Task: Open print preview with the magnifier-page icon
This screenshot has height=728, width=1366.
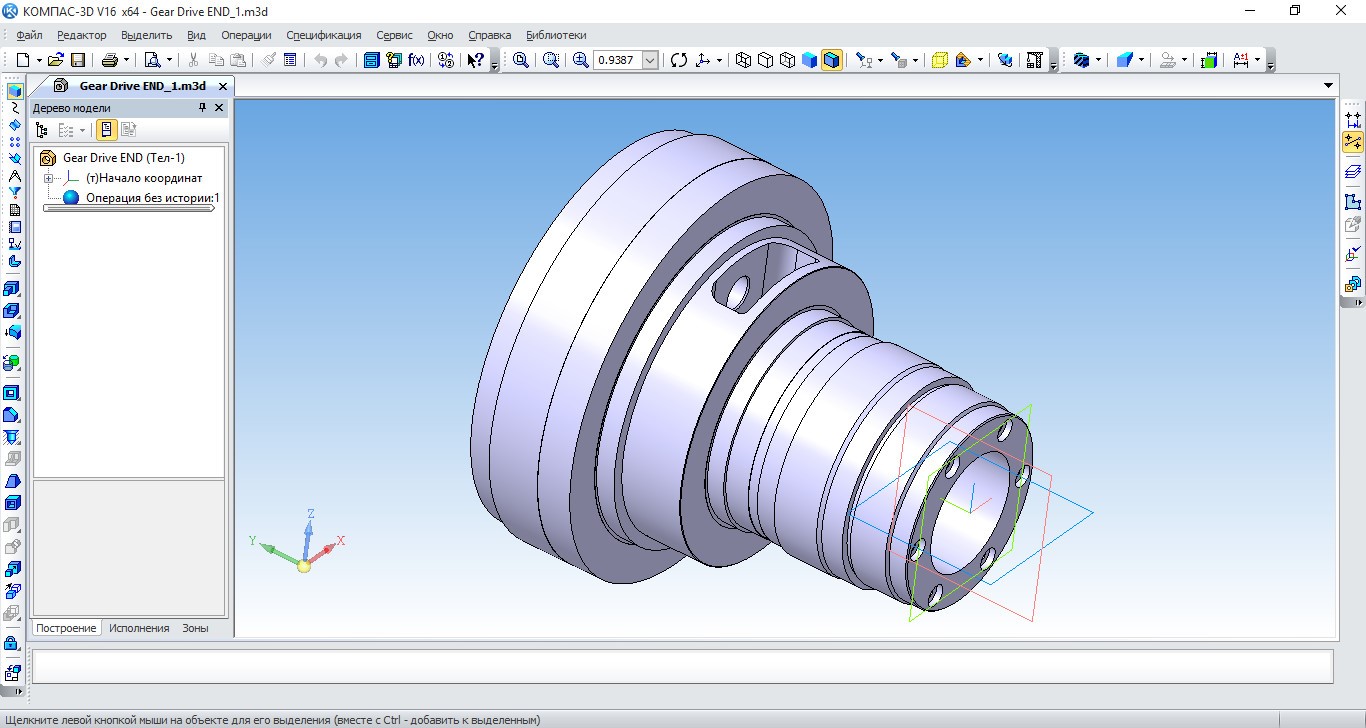Action: coord(153,60)
